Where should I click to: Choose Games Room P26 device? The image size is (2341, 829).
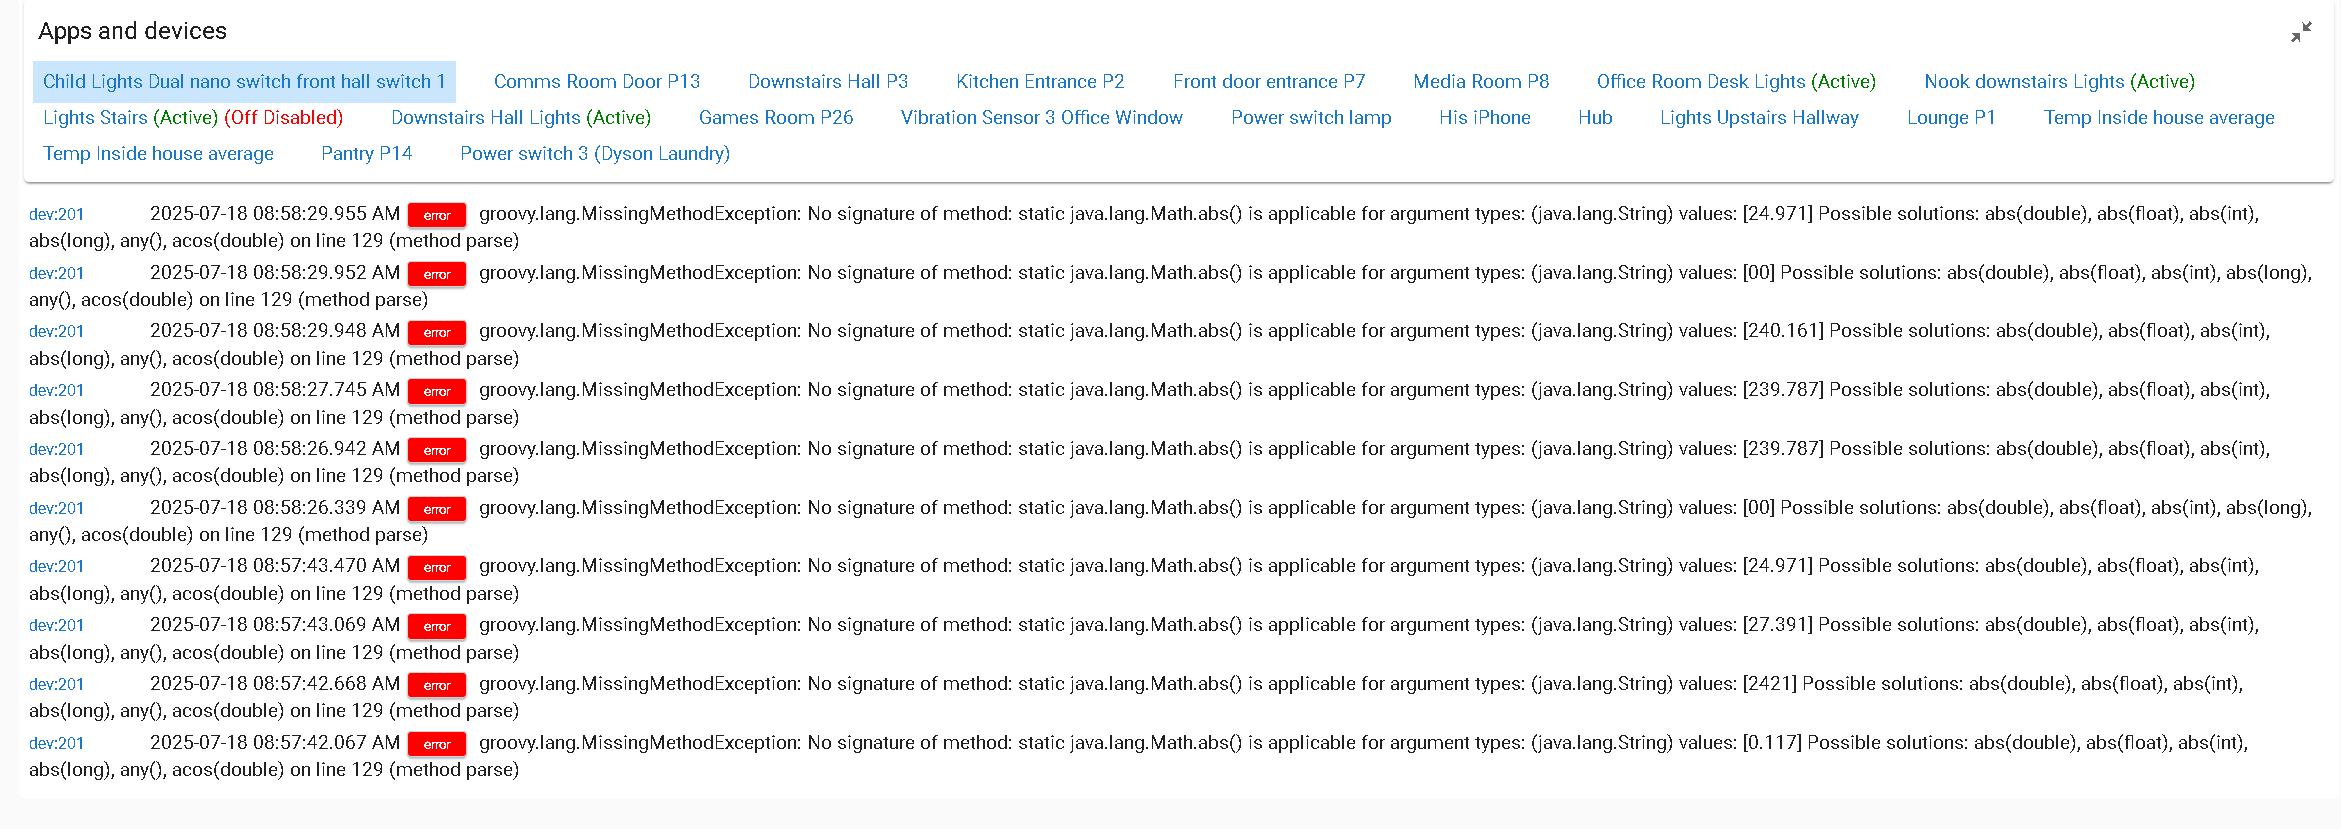pyautogui.click(x=775, y=118)
